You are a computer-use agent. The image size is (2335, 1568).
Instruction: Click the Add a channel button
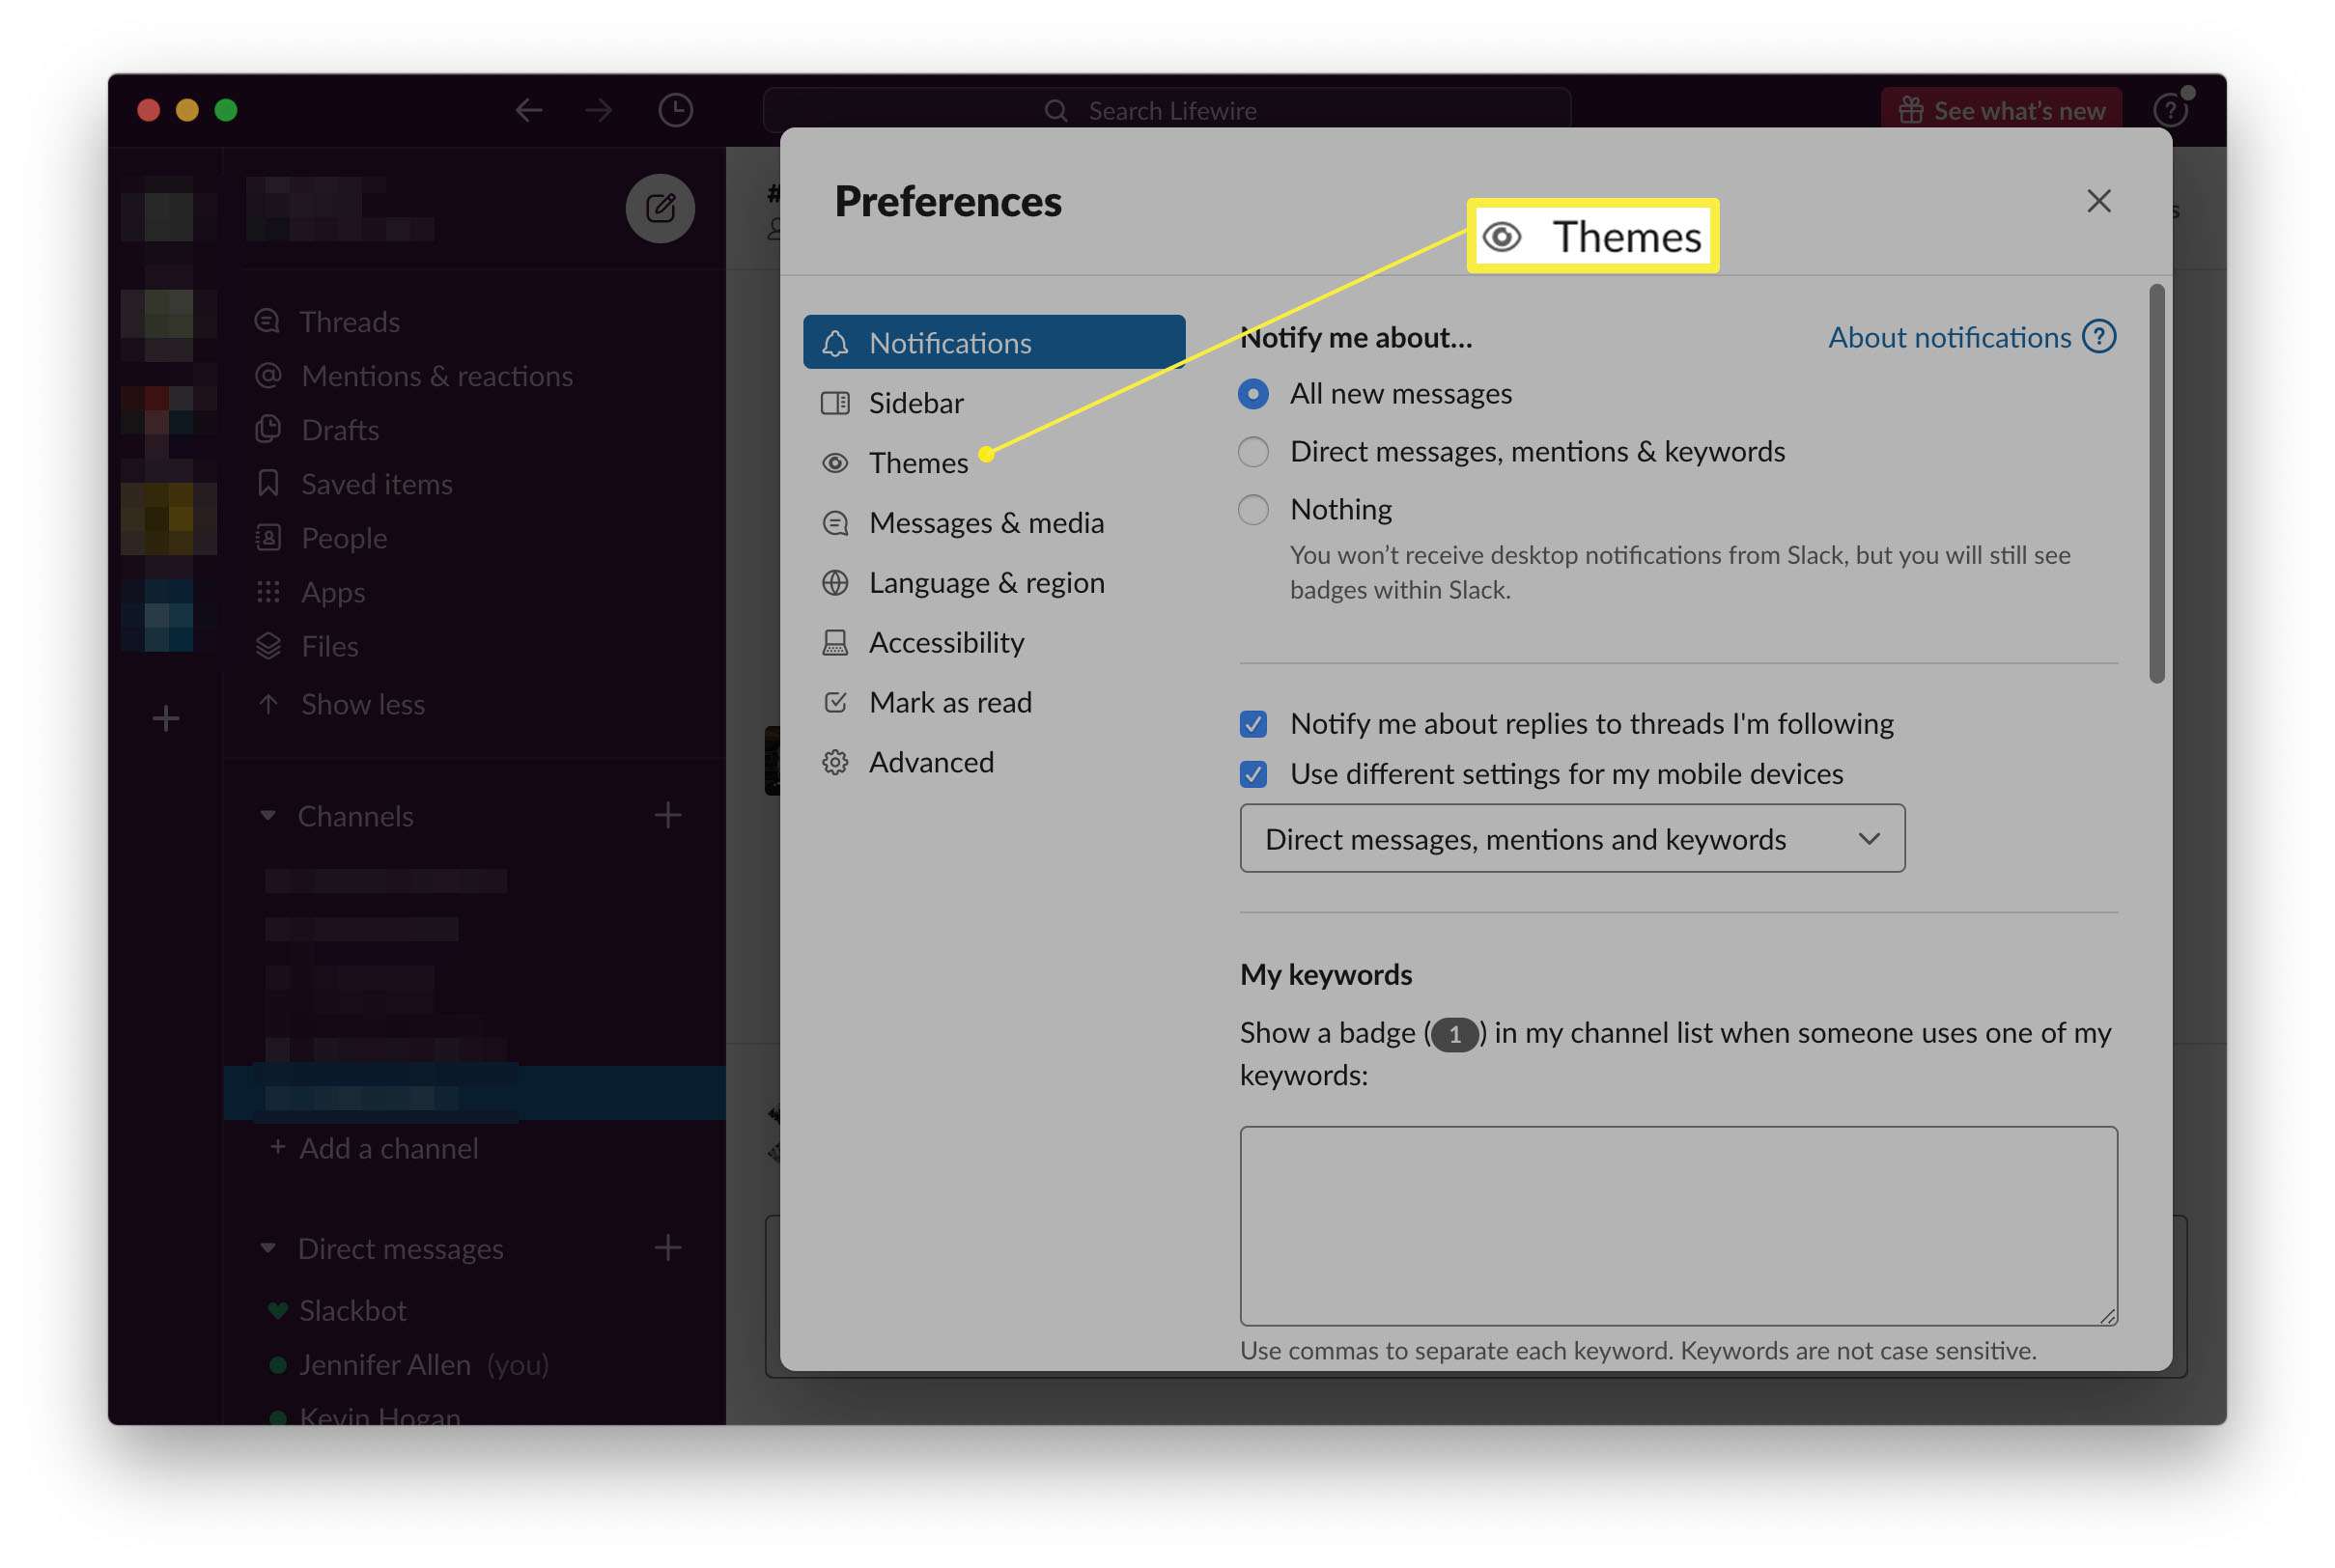[x=373, y=1148]
